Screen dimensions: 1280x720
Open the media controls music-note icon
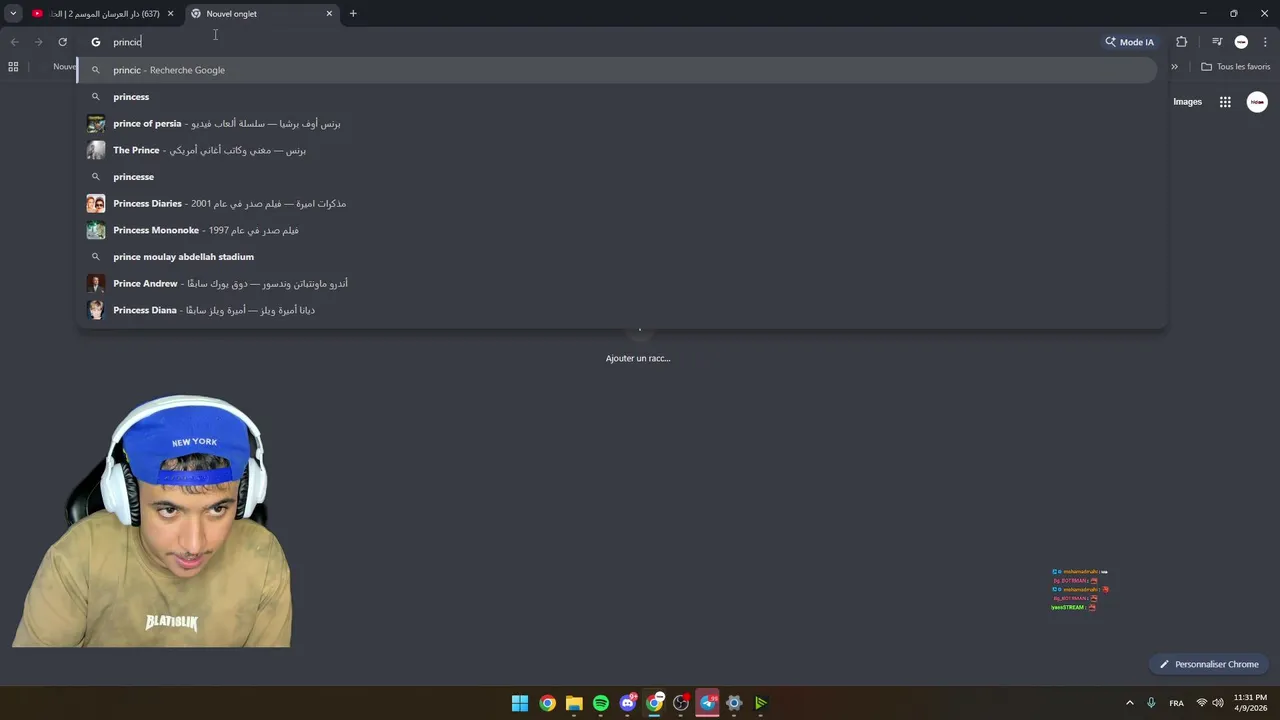(1216, 42)
